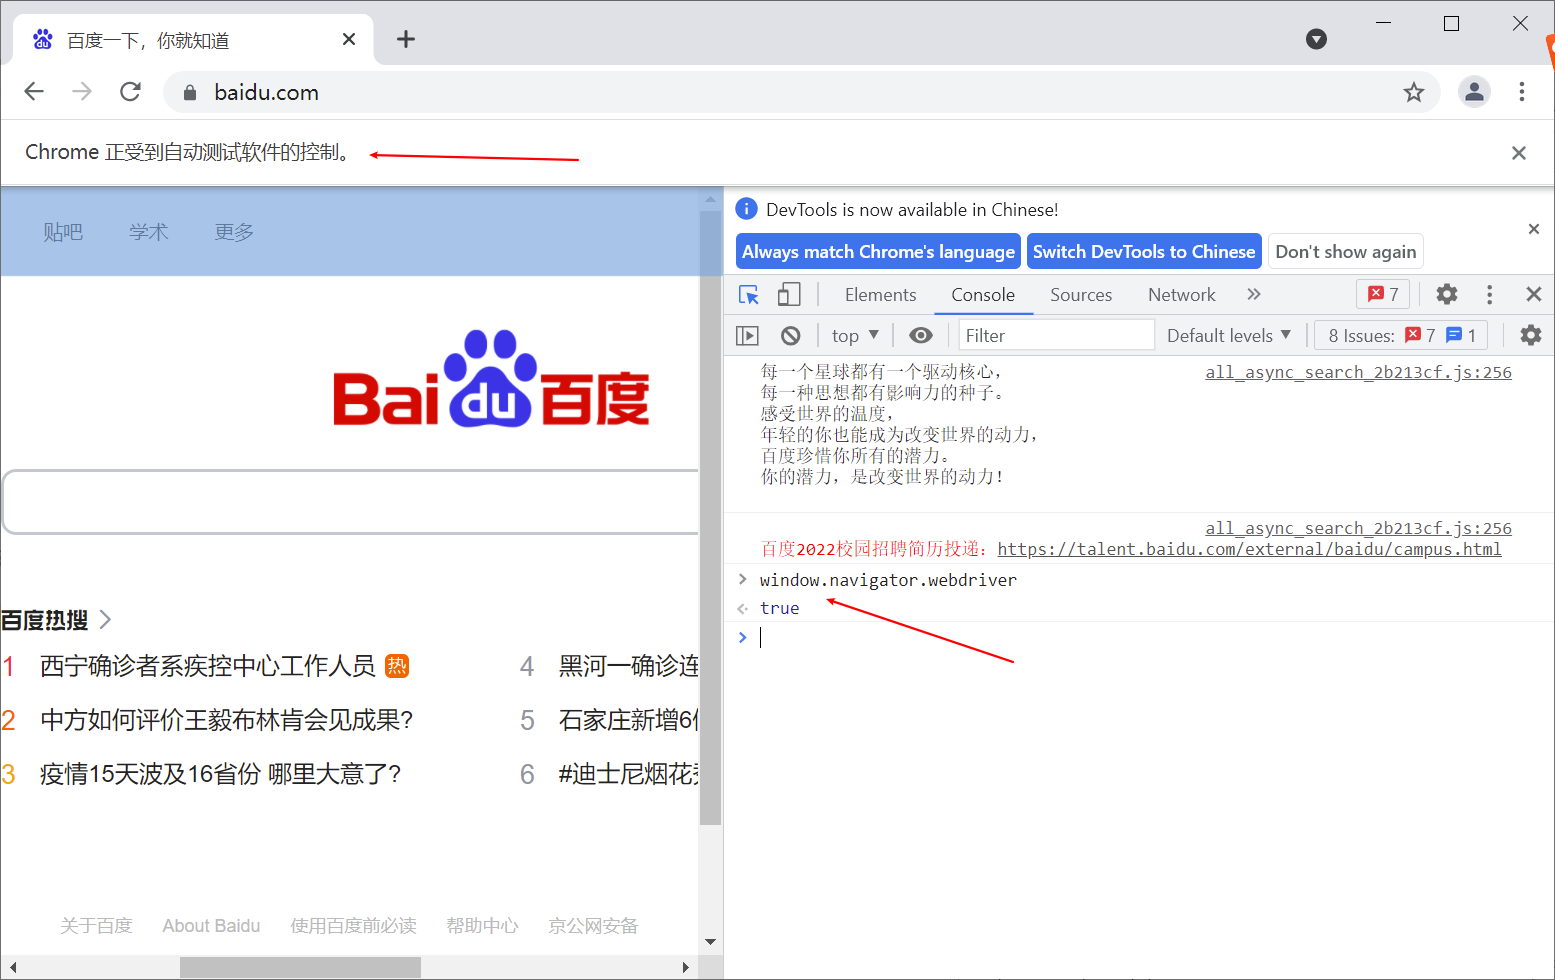1555x980 pixels.
Task: Dismiss the automated test software infobar
Action: tap(1519, 153)
